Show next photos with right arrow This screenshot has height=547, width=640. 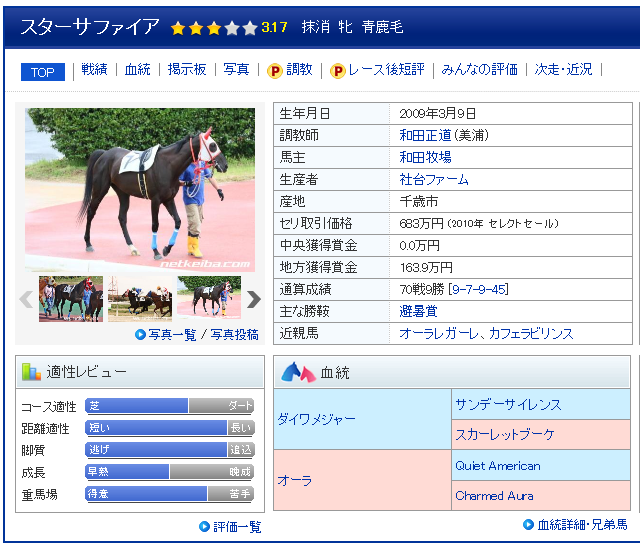pos(253,299)
